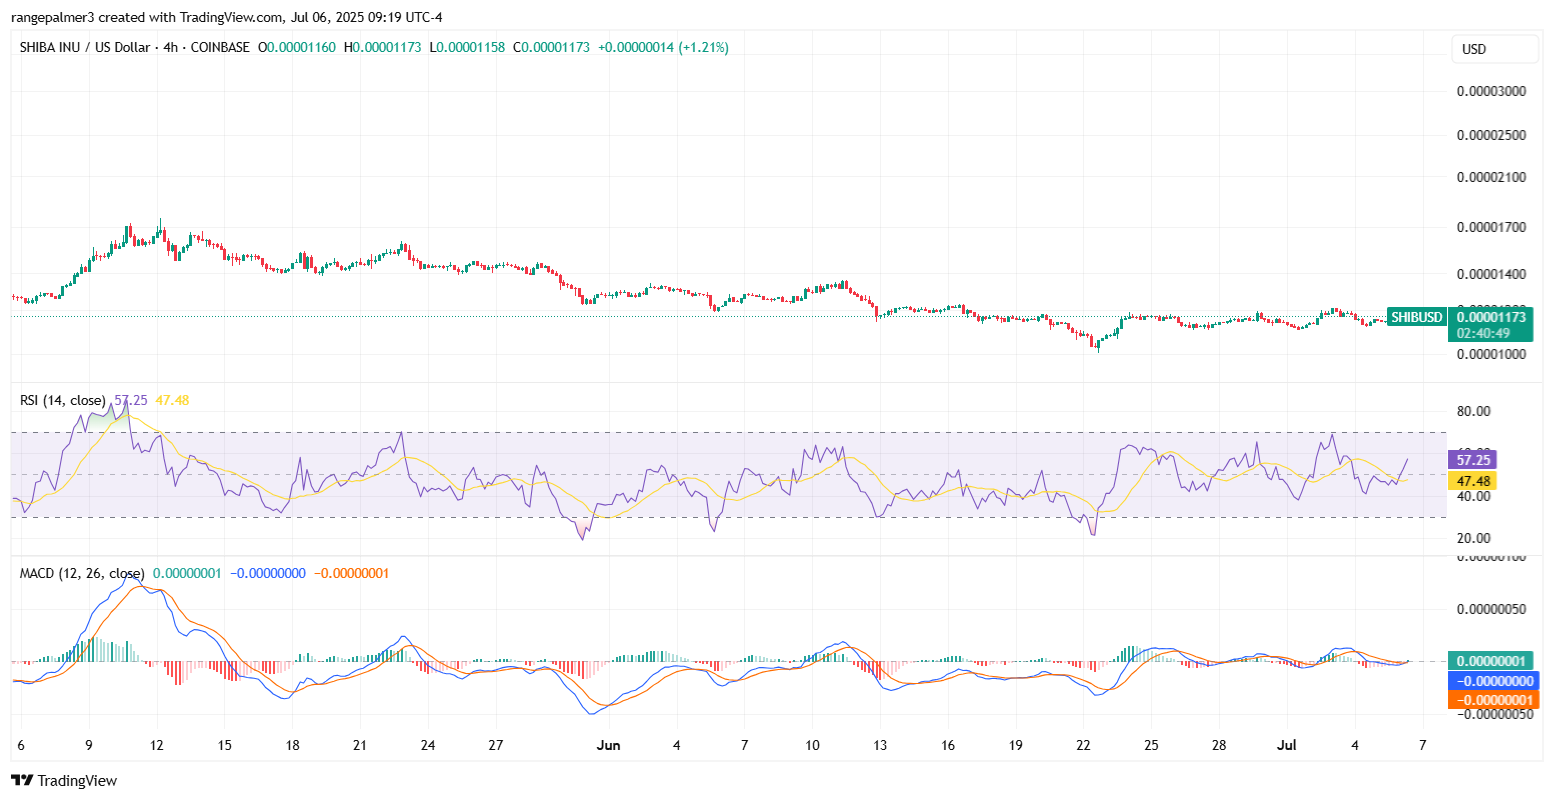Click the 0.00001400 price axis label
The width and height of the screenshot is (1554, 800).
tap(1491, 274)
